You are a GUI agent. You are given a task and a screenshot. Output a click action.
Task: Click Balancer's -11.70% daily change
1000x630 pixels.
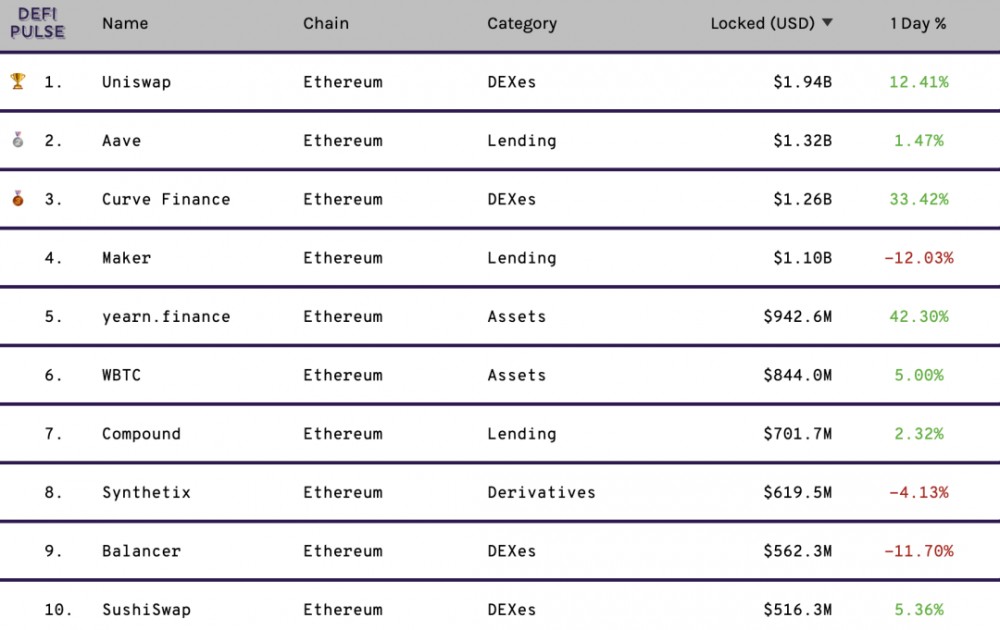coord(918,551)
